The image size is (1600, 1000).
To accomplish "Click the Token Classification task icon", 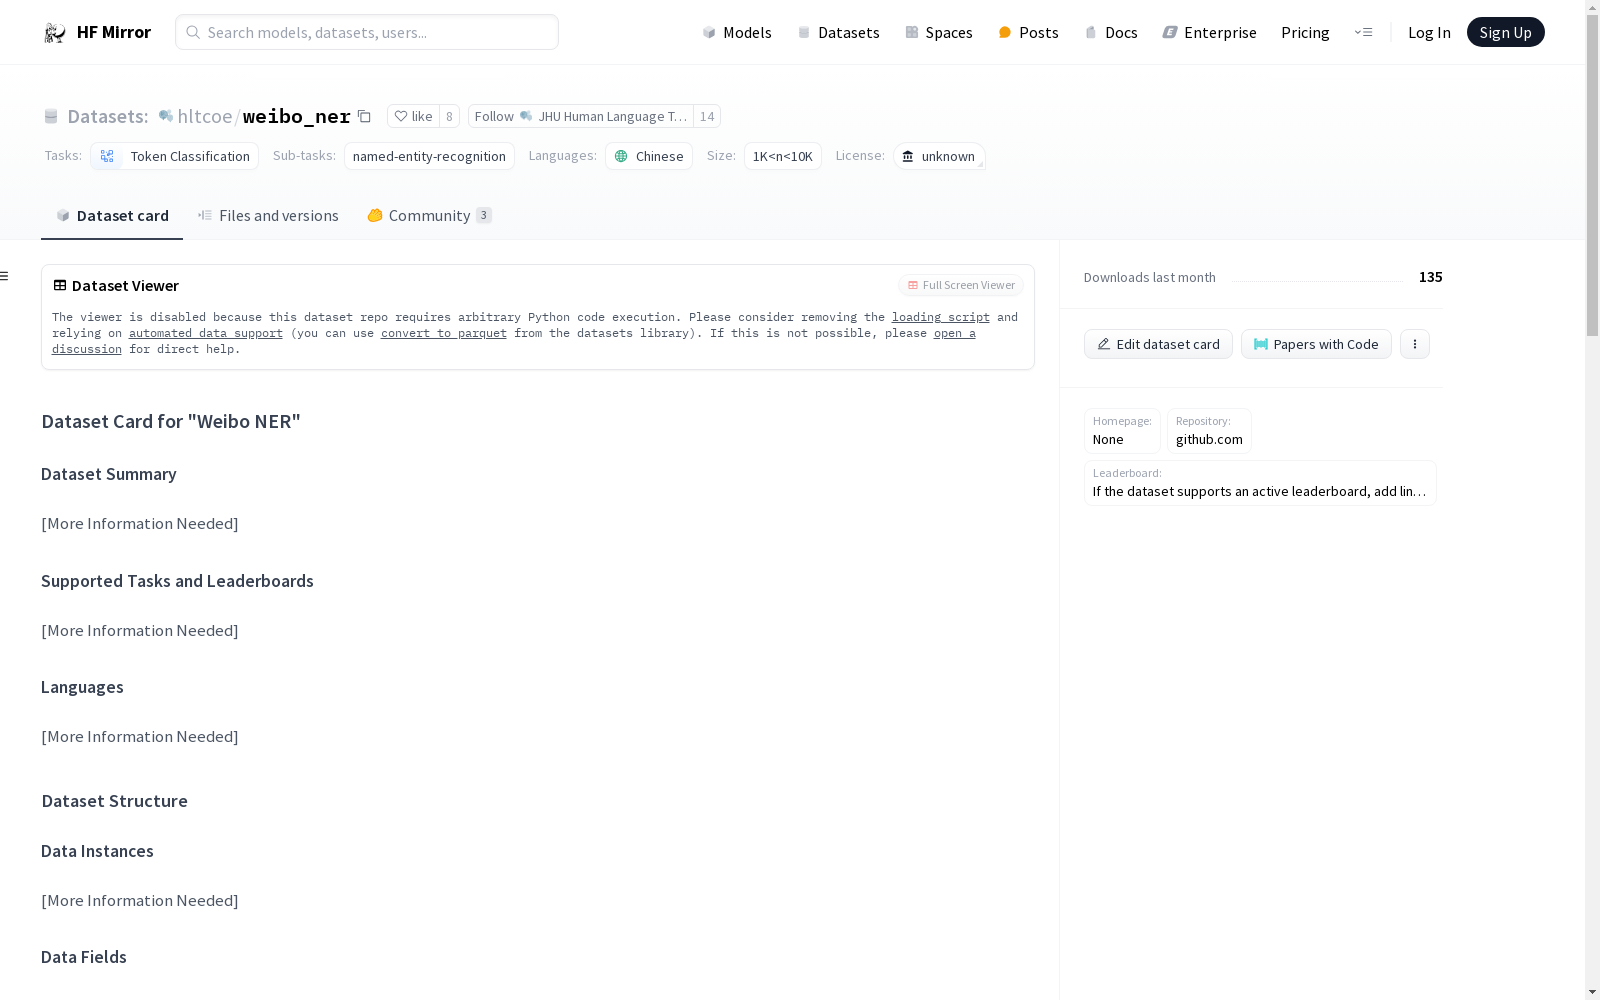I will (x=107, y=156).
